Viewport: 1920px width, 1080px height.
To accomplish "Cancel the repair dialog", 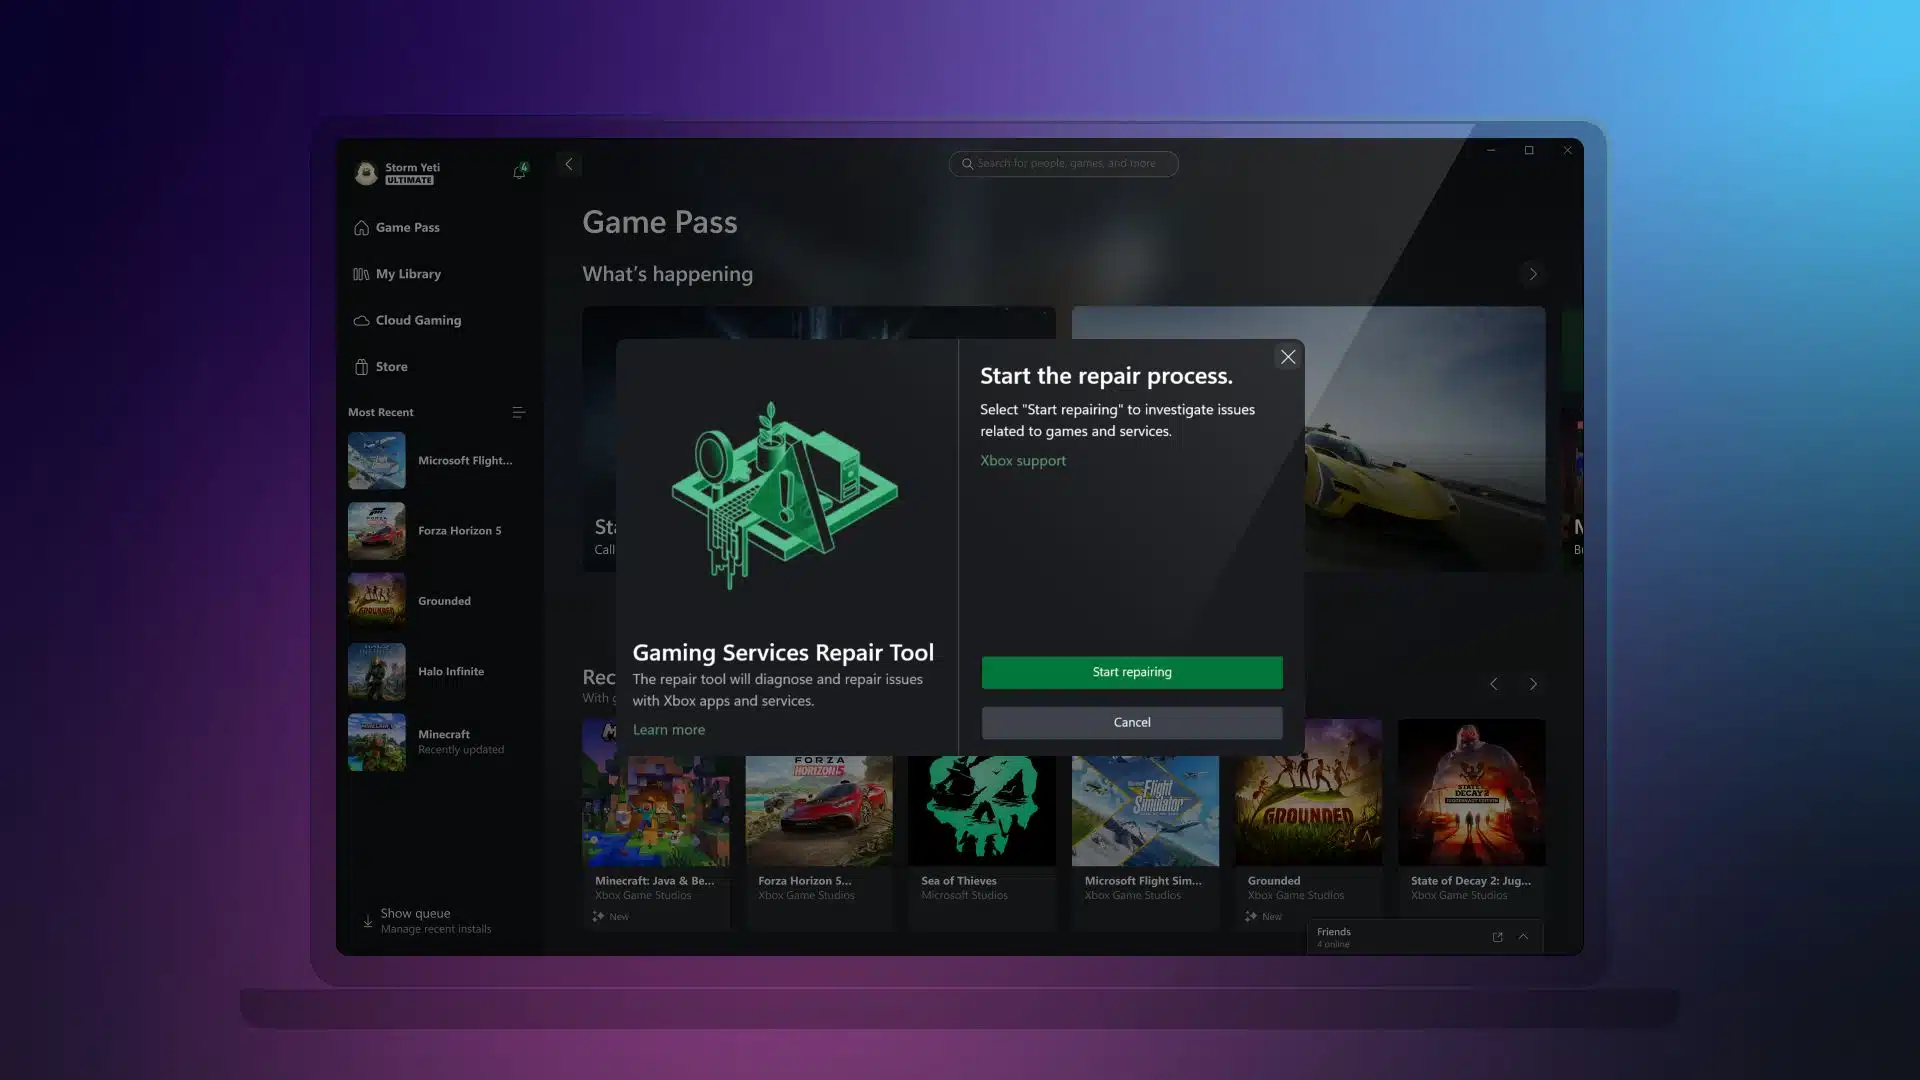I will (1131, 722).
